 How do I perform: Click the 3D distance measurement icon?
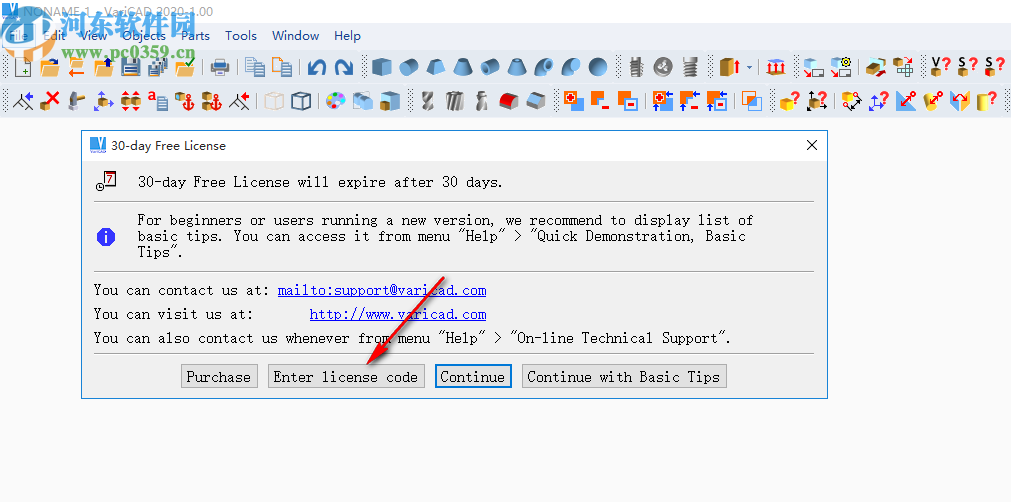pos(852,101)
